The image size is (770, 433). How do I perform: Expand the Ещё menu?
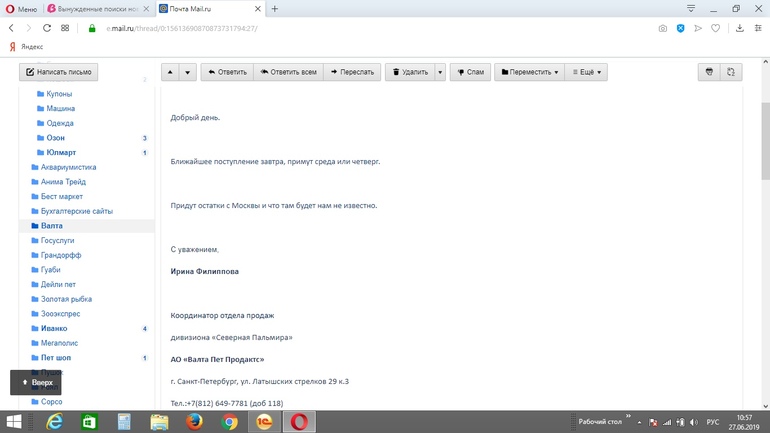click(586, 72)
